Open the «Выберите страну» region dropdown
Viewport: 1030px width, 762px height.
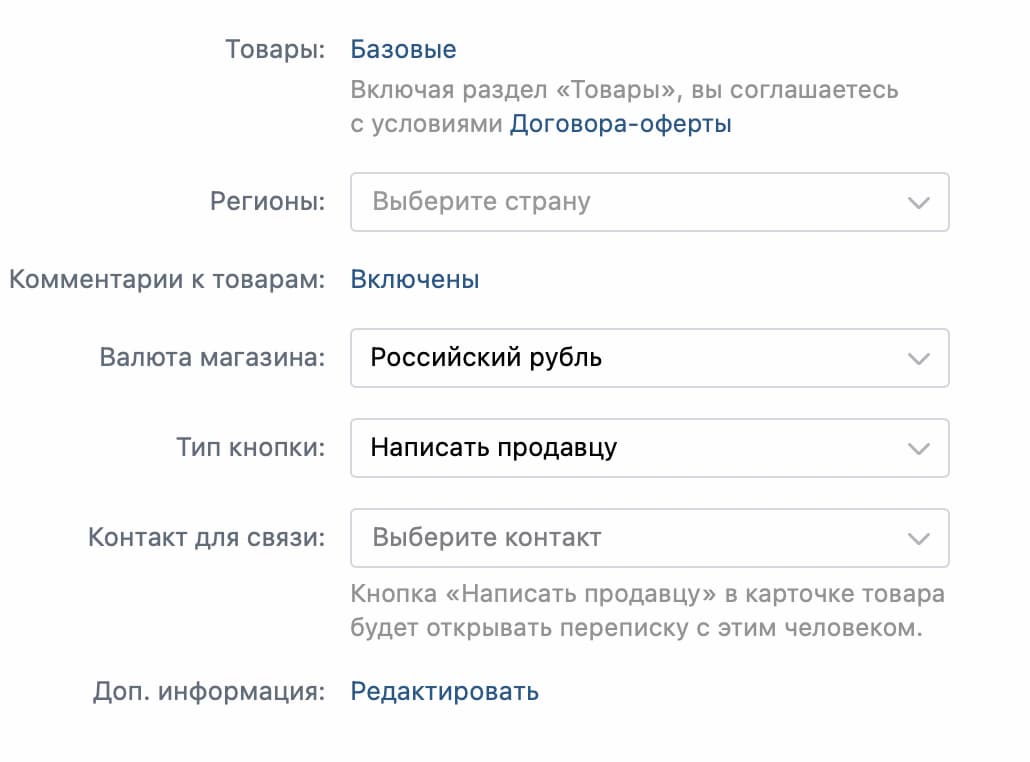(x=650, y=202)
